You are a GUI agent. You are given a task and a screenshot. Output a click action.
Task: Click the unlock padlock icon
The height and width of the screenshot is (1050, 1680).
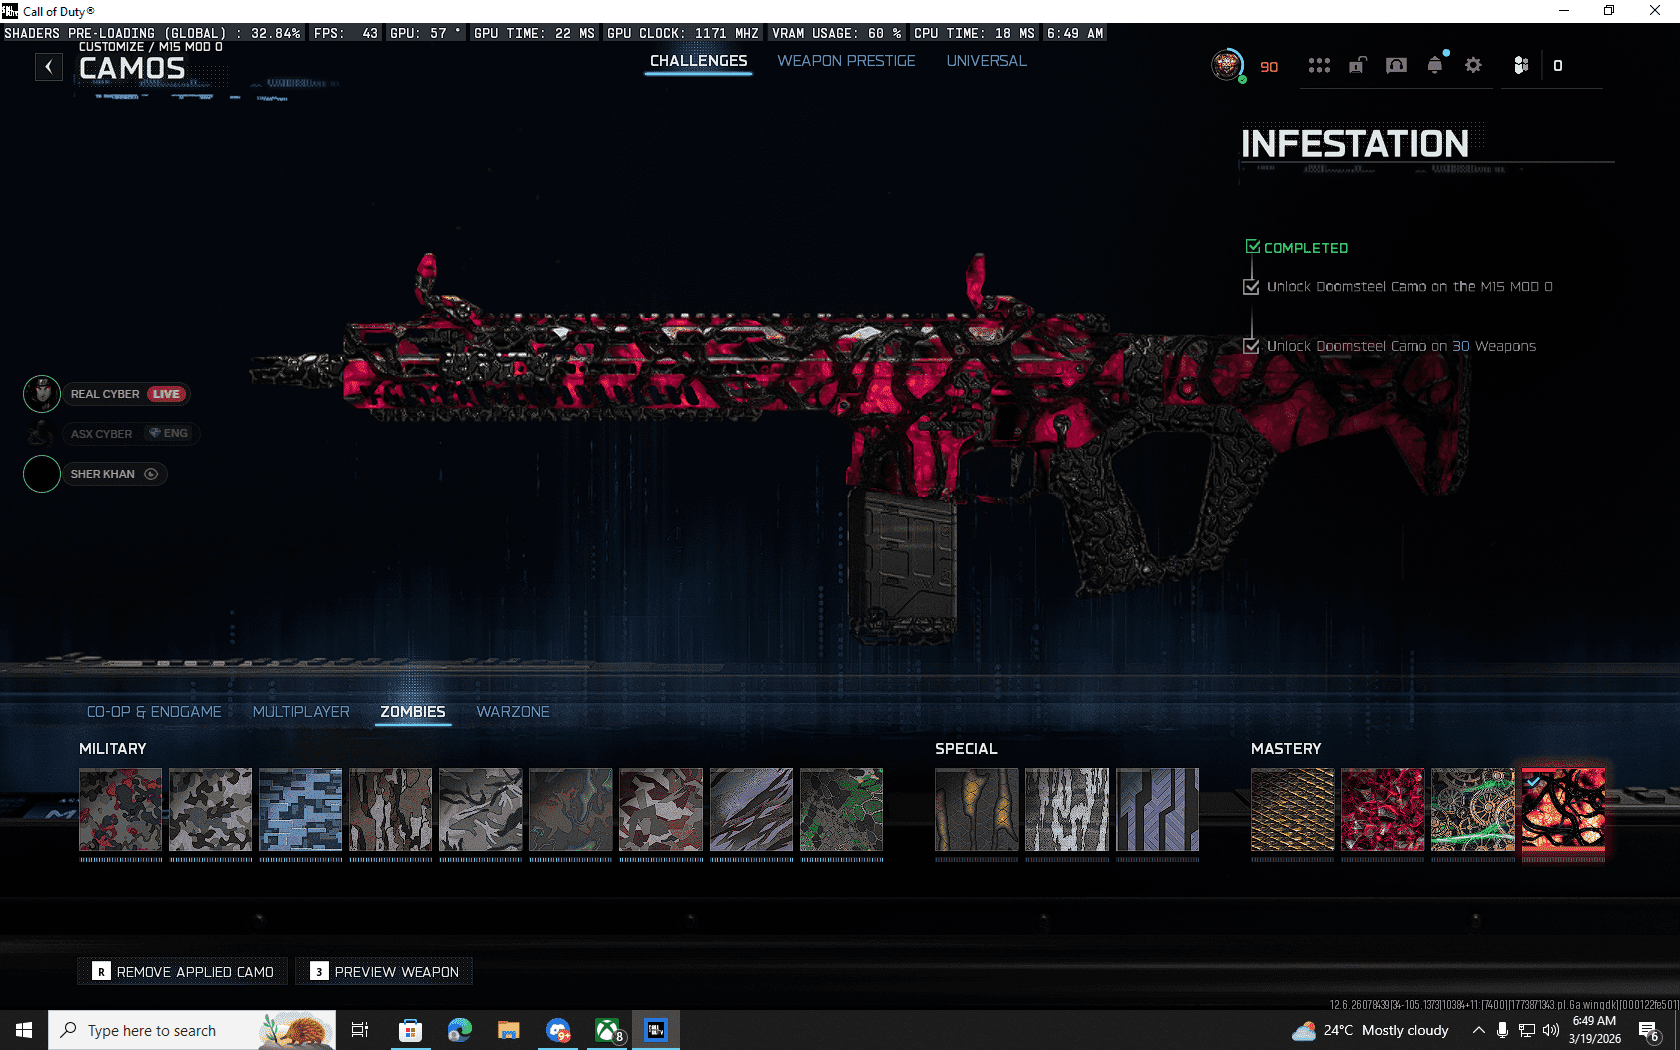1357,66
